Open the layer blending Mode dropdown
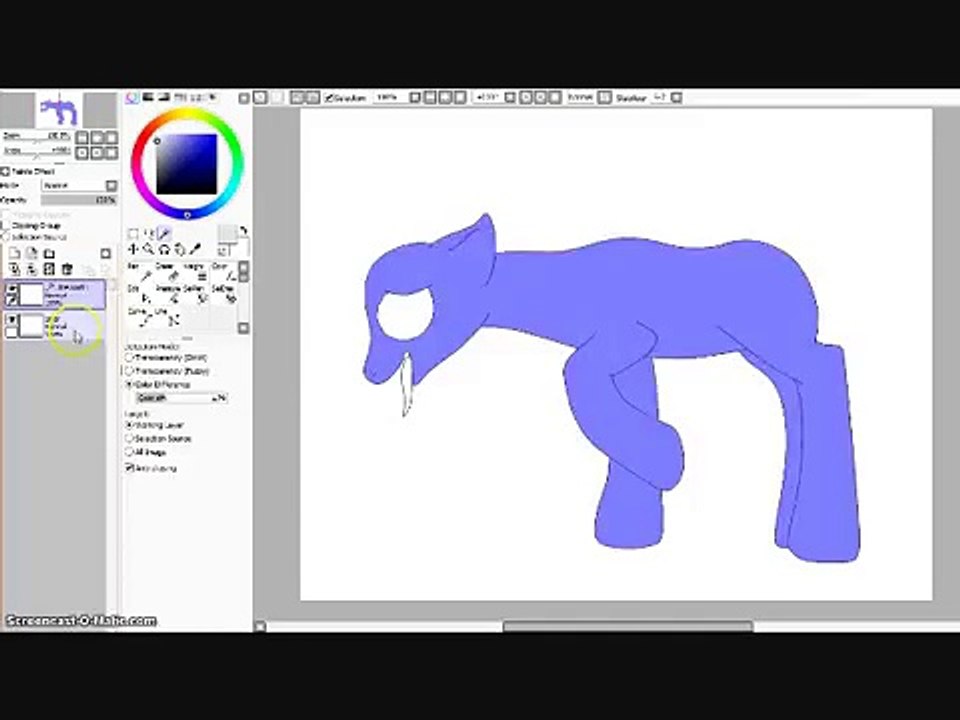 coord(79,185)
